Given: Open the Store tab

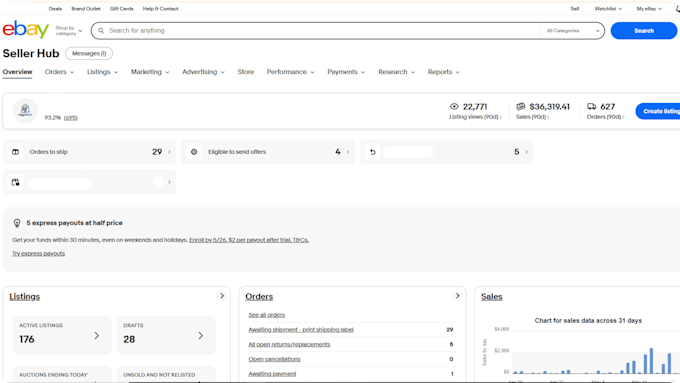Looking at the screenshot, I should 245,72.
